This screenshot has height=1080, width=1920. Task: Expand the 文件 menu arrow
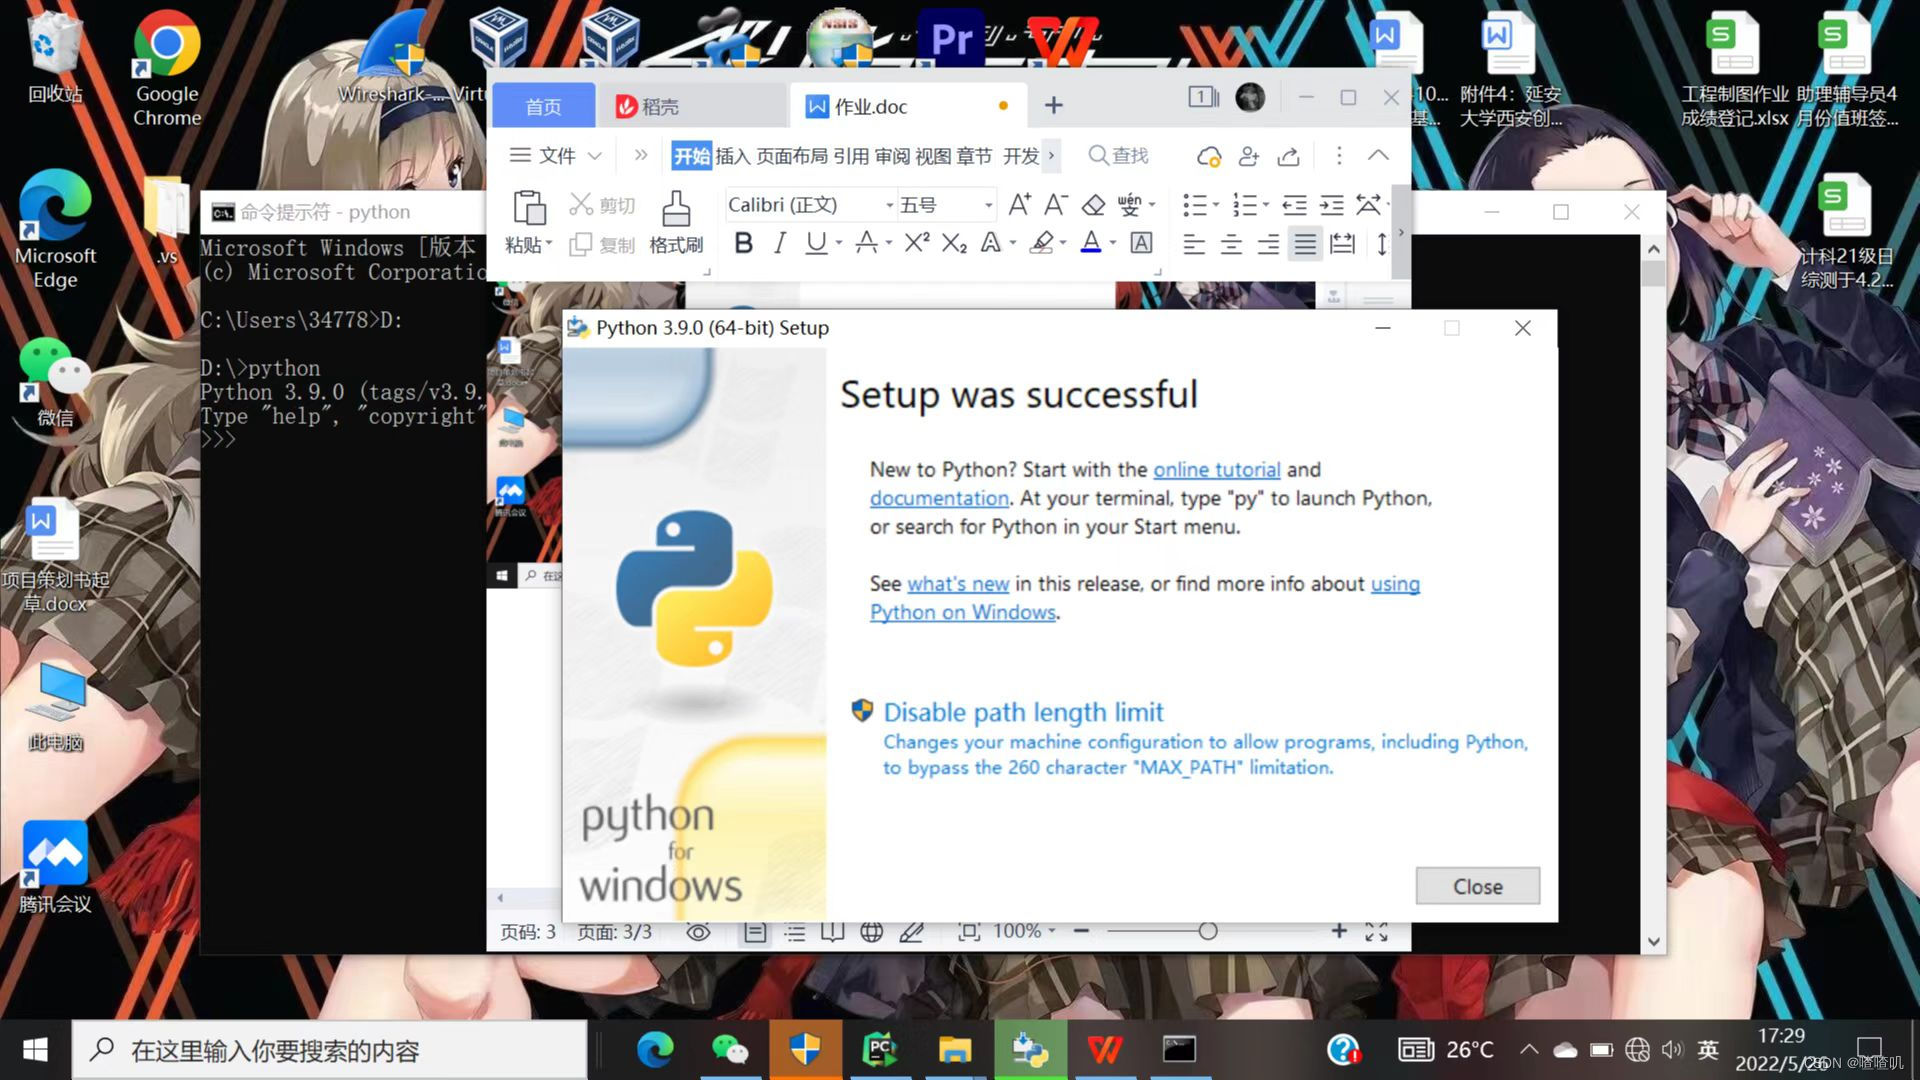595,156
